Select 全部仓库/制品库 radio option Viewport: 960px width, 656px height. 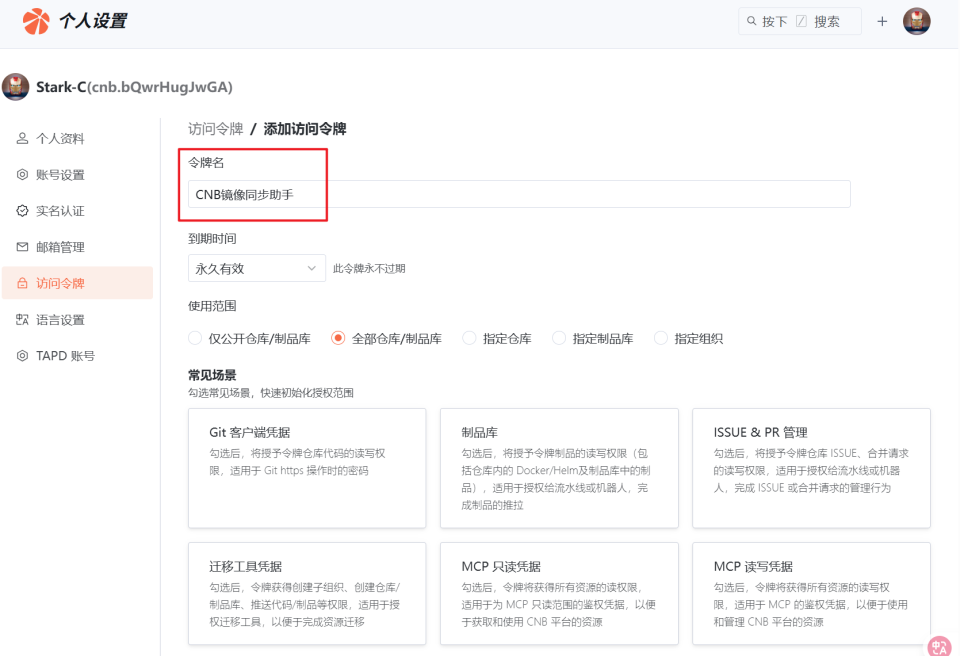point(338,338)
